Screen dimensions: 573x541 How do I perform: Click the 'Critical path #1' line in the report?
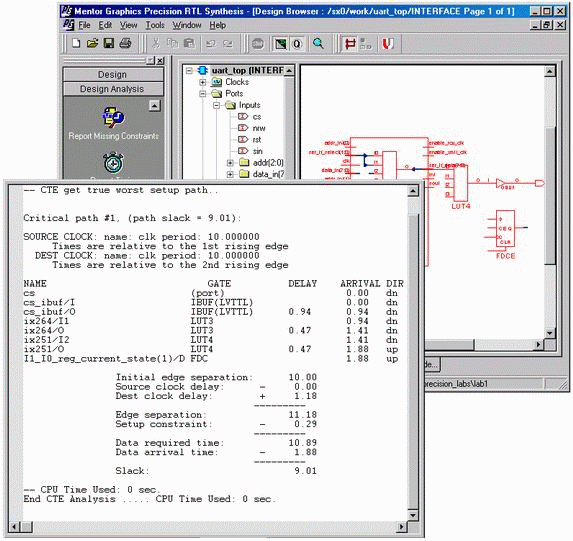pos(132,218)
